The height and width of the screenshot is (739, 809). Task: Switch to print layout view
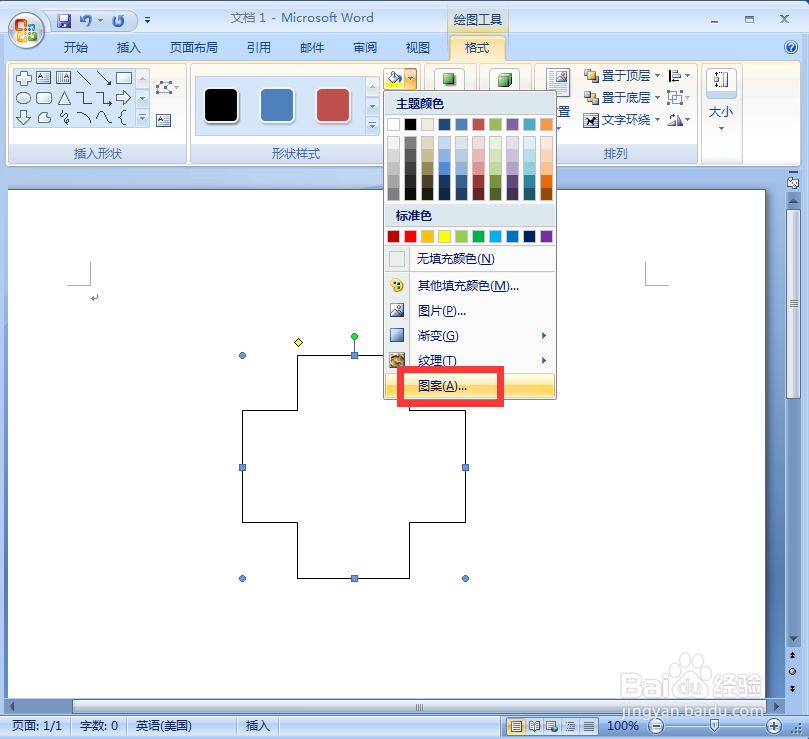(515, 726)
